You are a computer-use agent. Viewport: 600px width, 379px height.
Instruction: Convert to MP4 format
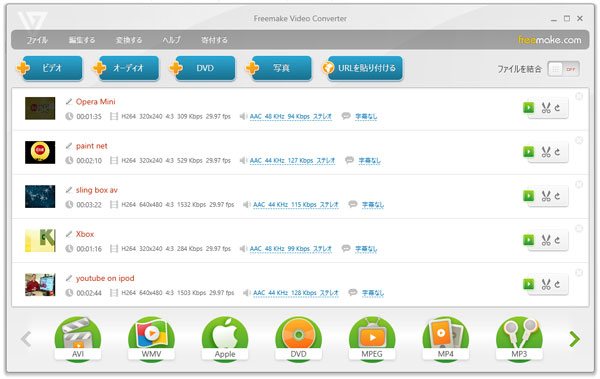pyautogui.click(x=445, y=339)
